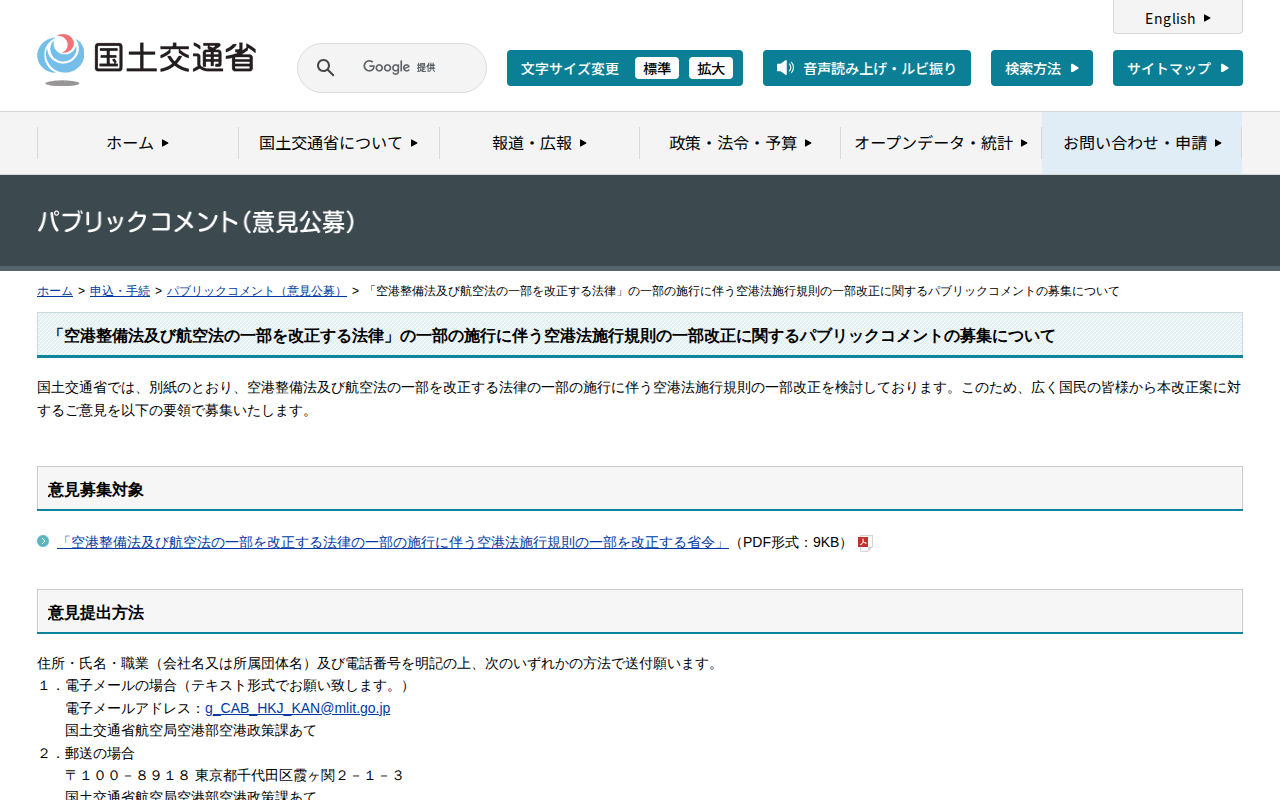Open the お問い合わせ・申請 navigation item
Image resolution: width=1280 pixels, height=800 pixels.
point(1142,143)
